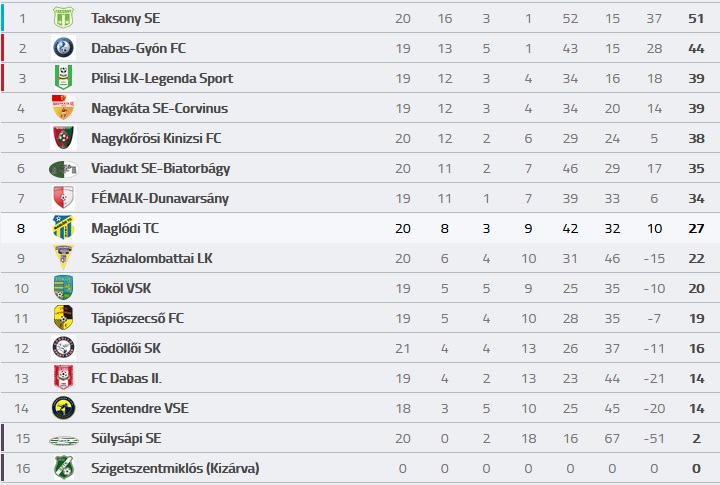Open the Pilisi LK-Legenda Sport team crest

click(63, 78)
